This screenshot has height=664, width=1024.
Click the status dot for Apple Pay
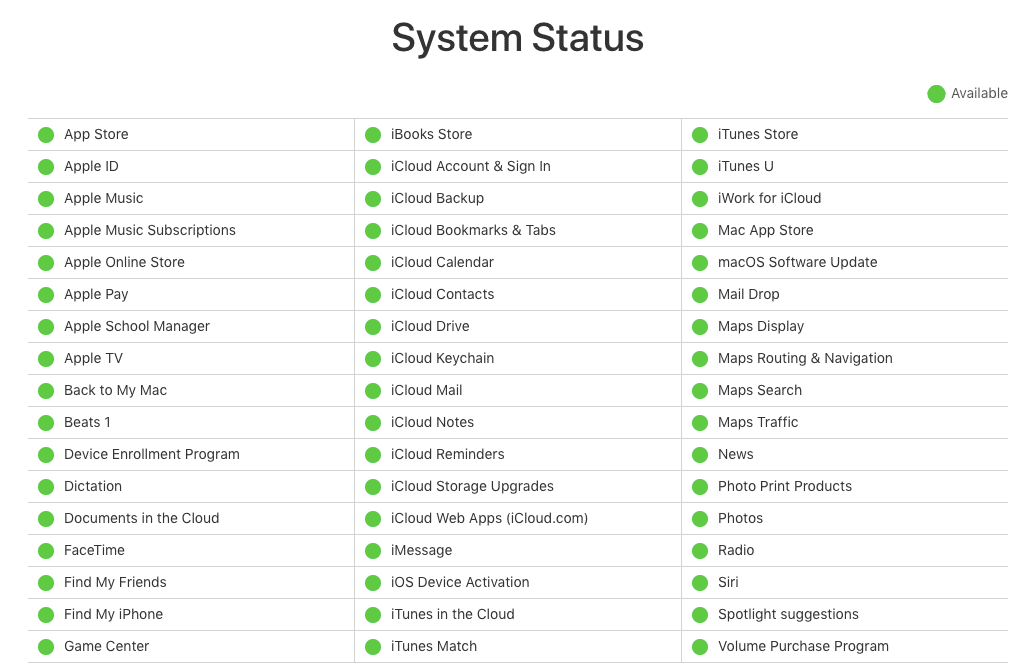[46, 295]
